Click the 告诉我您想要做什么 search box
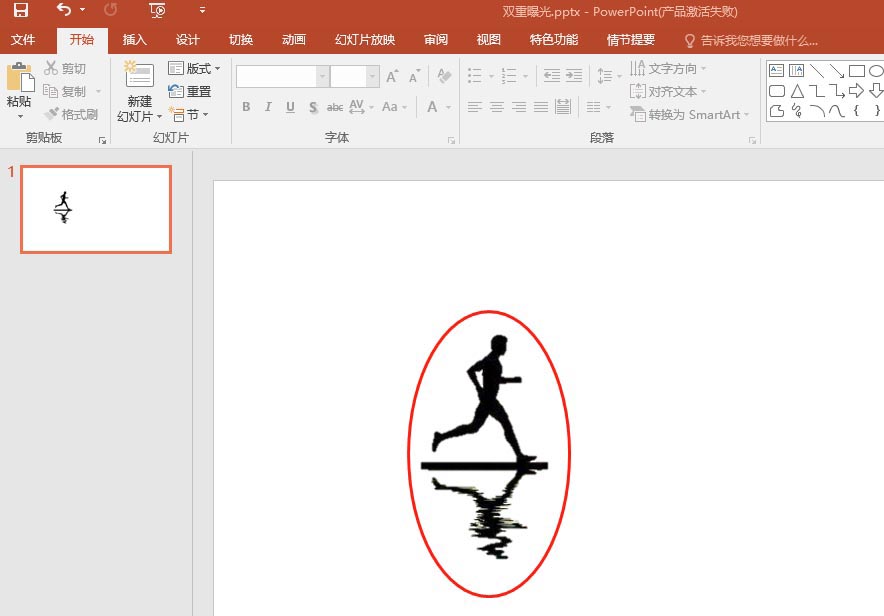The height and width of the screenshot is (616, 884). click(x=752, y=41)
